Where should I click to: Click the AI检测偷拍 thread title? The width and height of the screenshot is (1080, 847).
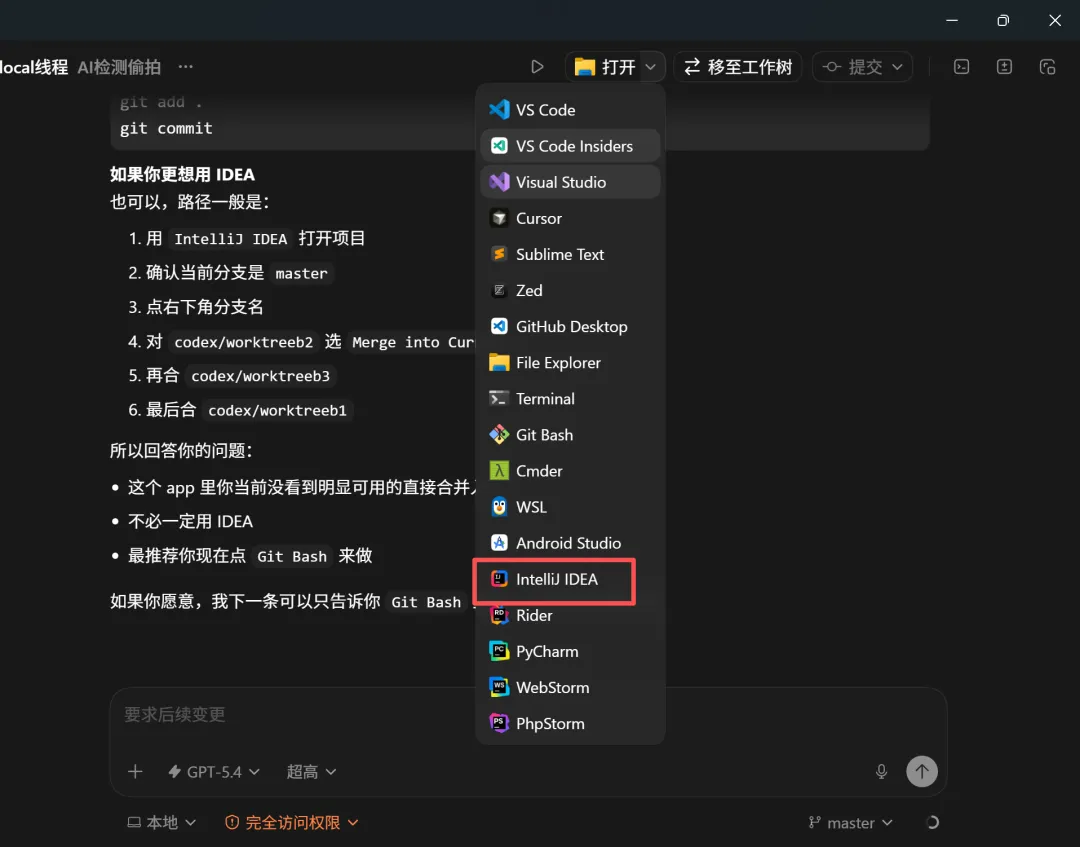tap(119, 67)
